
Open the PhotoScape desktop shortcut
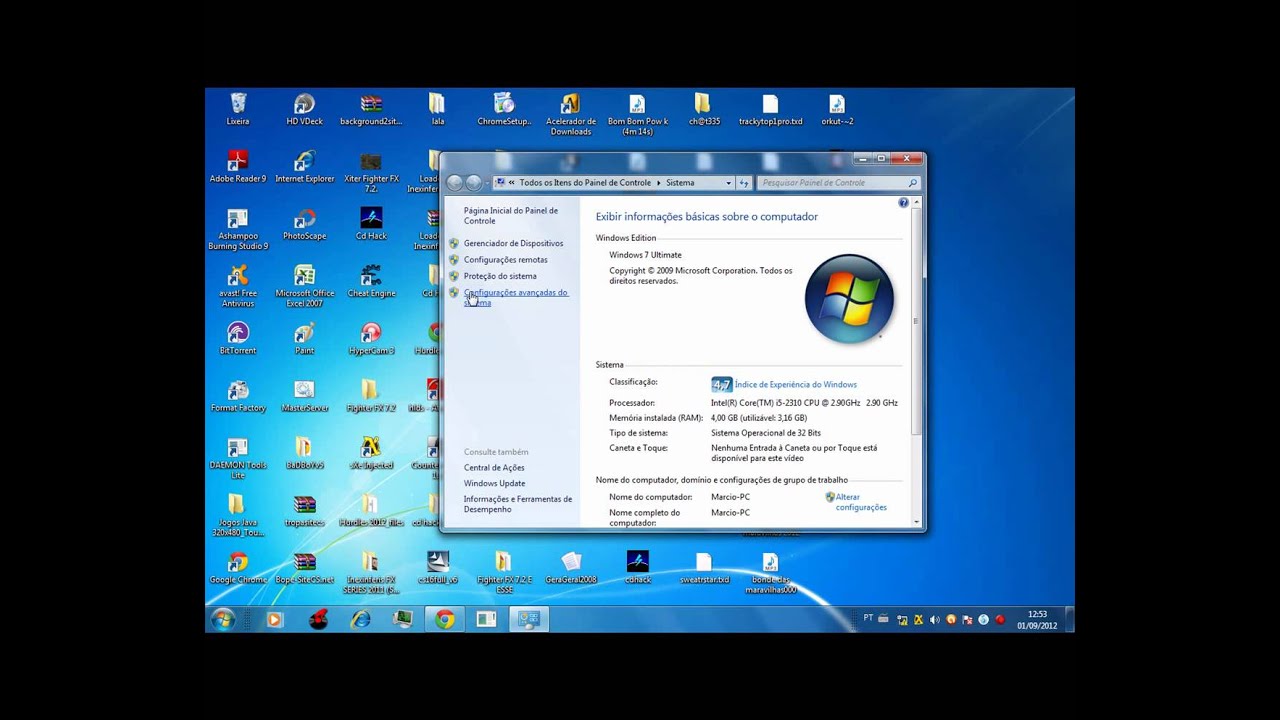305,224
